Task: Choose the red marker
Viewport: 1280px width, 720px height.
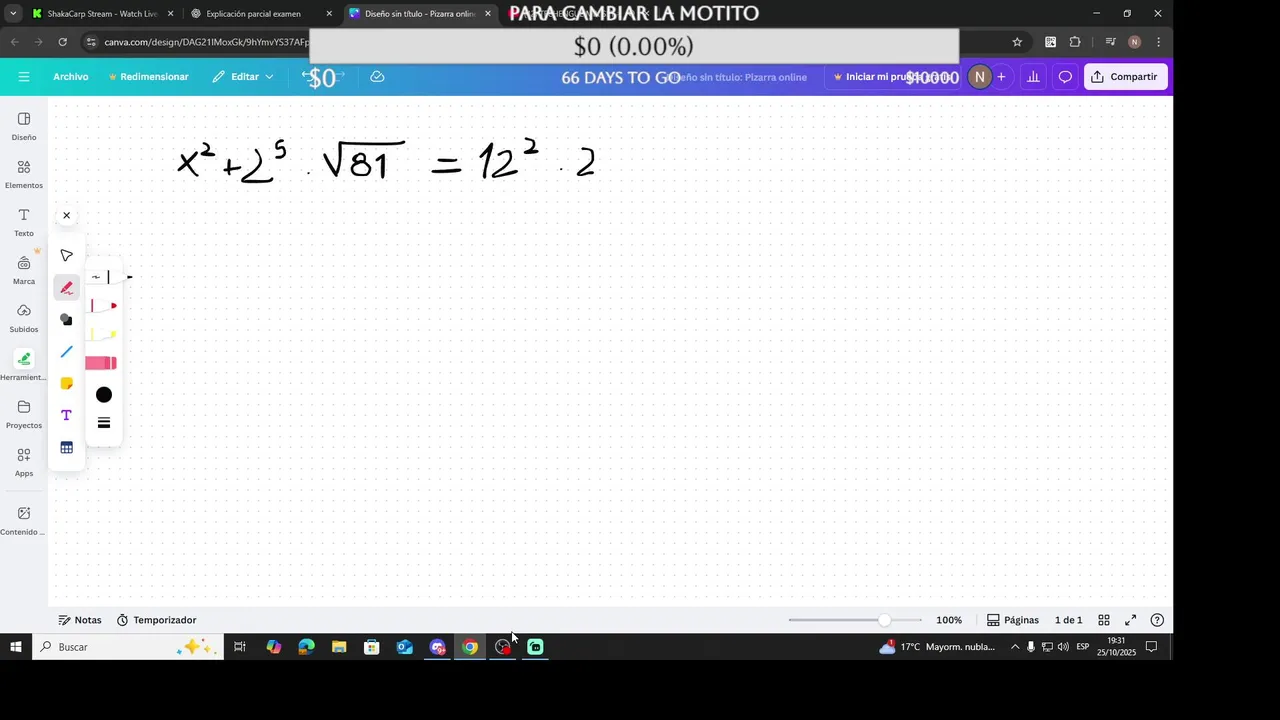Action: pyautogui.click(x=103, y=306)
